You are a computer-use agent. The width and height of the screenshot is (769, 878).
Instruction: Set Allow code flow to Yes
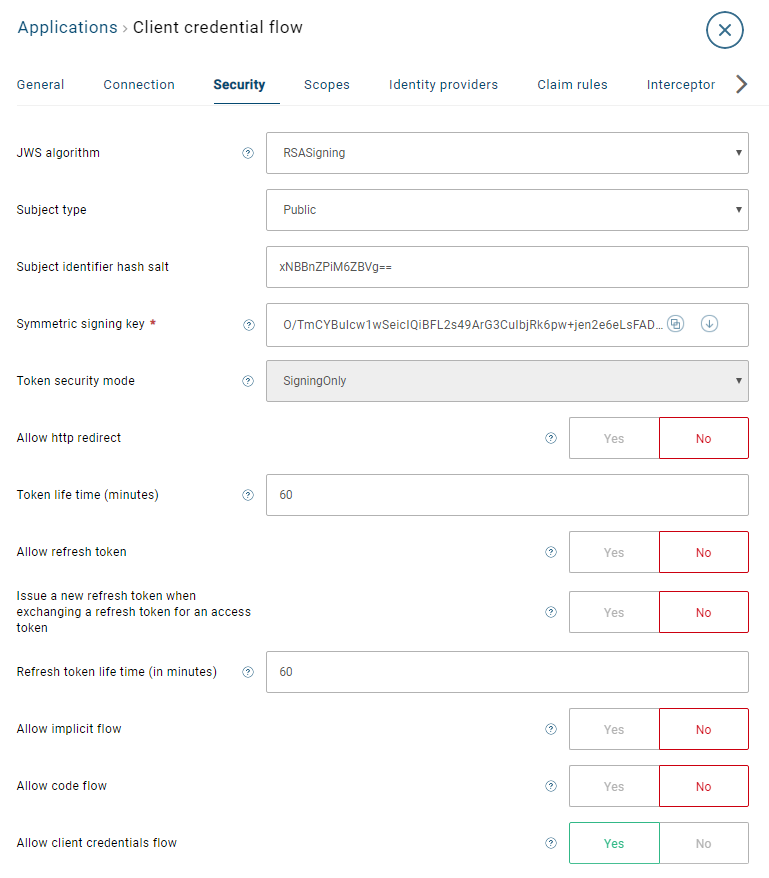point(614,787)
